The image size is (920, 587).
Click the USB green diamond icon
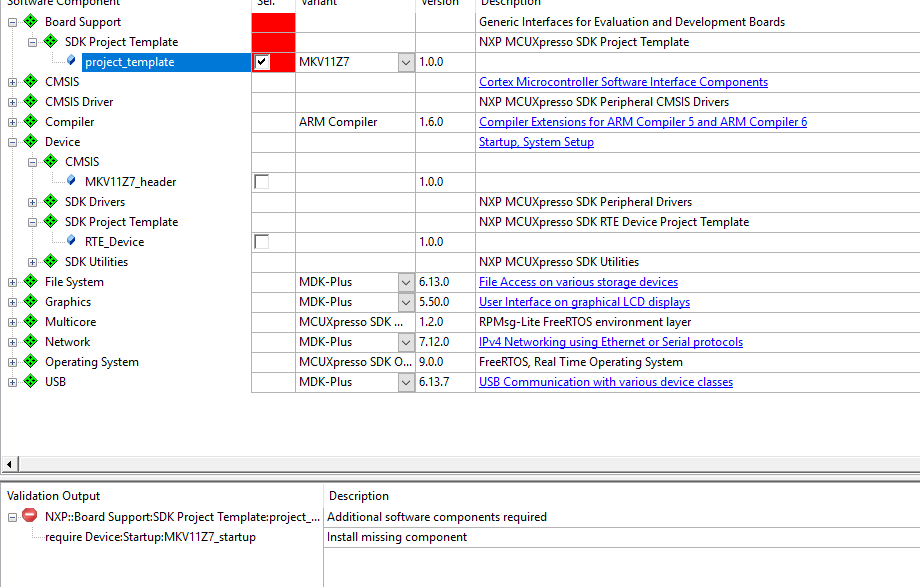click(31, 382)
